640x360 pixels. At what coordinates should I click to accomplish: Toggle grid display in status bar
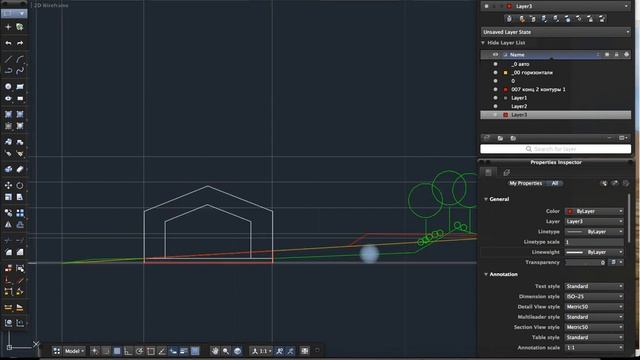tap(117, 351)
